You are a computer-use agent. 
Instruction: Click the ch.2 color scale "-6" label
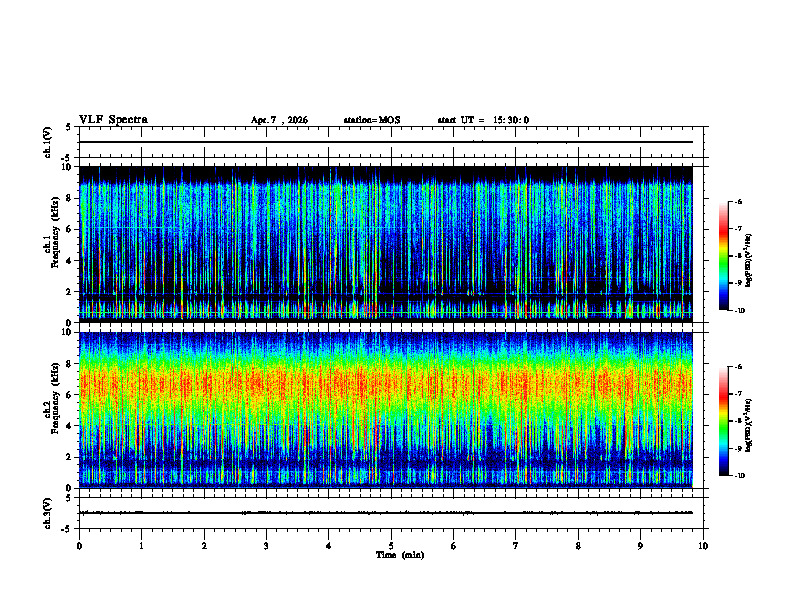[738, 367]
